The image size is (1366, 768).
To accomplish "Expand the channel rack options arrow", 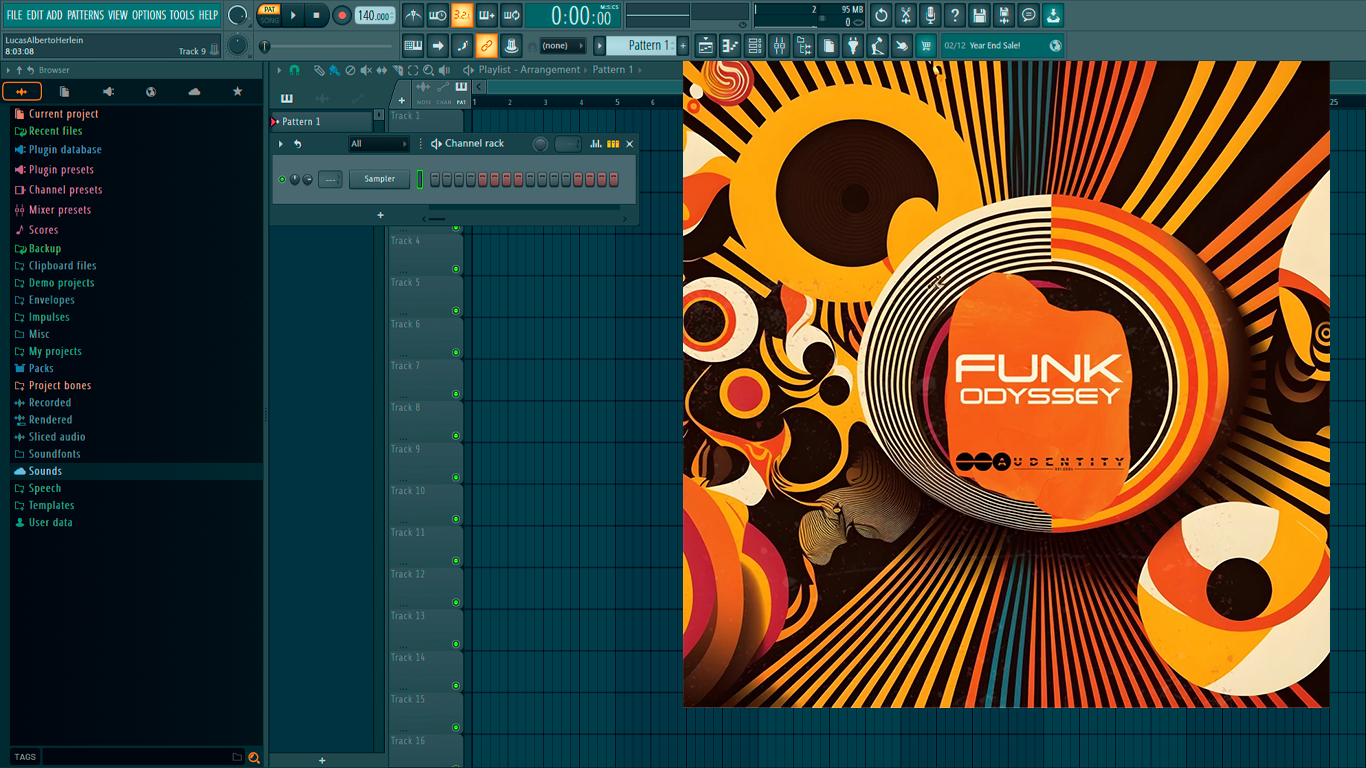I will pos(281,144).
